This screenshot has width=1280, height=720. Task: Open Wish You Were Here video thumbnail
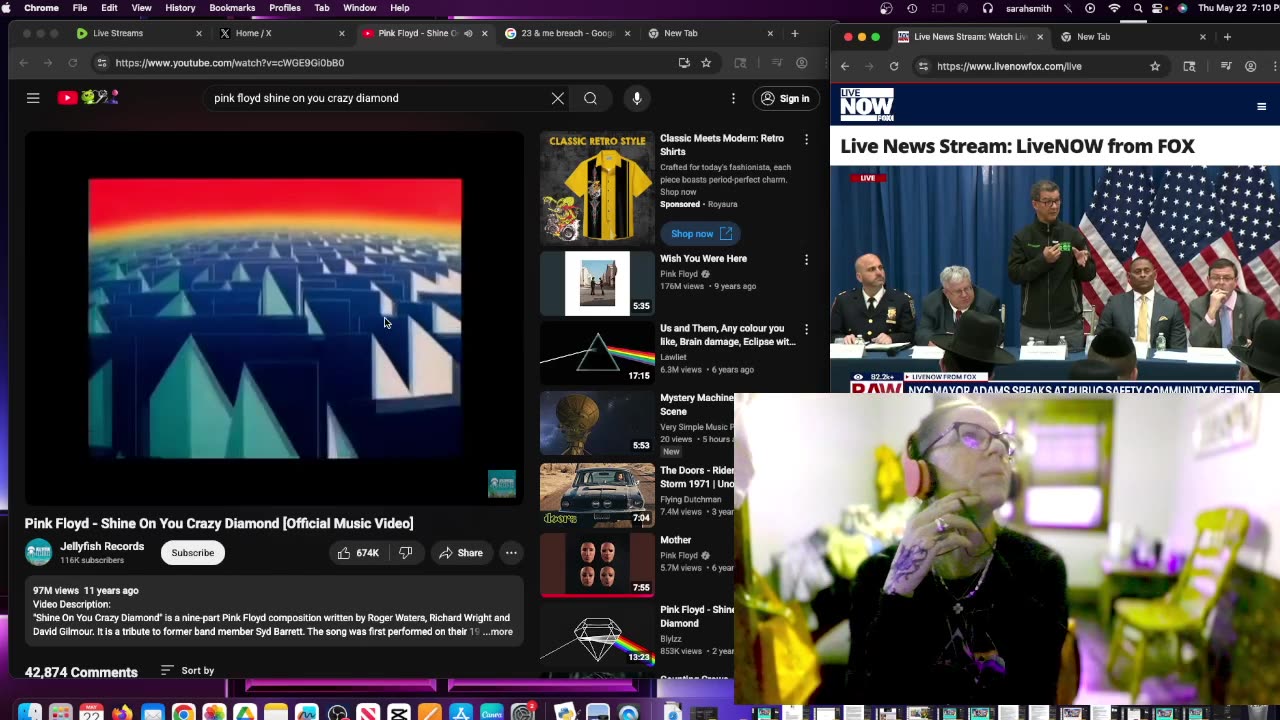point(597,283)
